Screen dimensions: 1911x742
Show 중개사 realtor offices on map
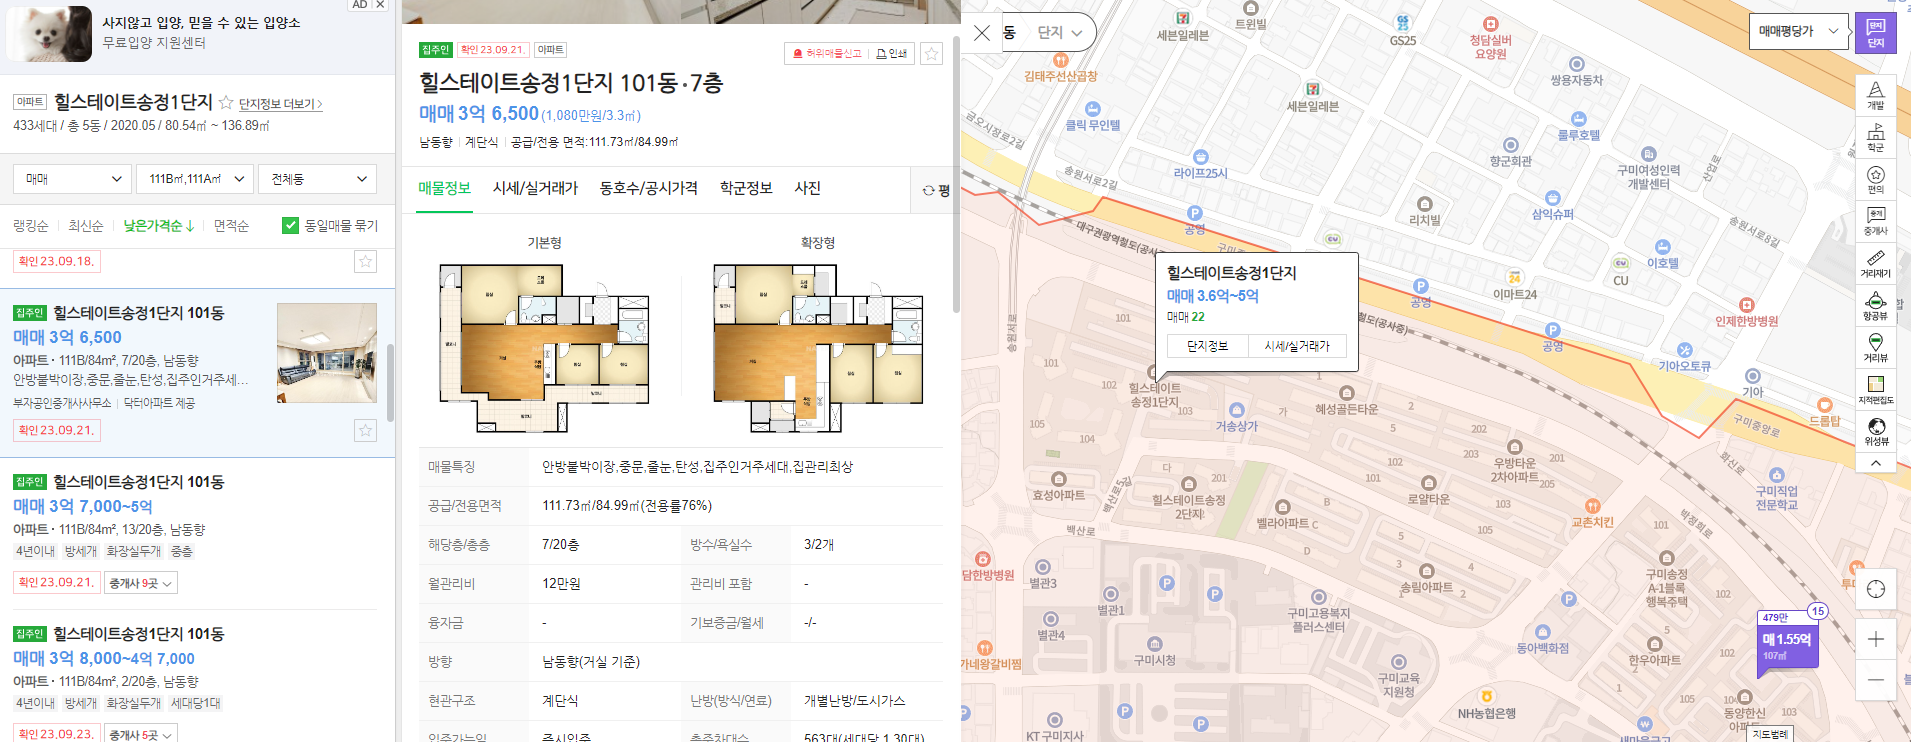[x=1875, y=221]
